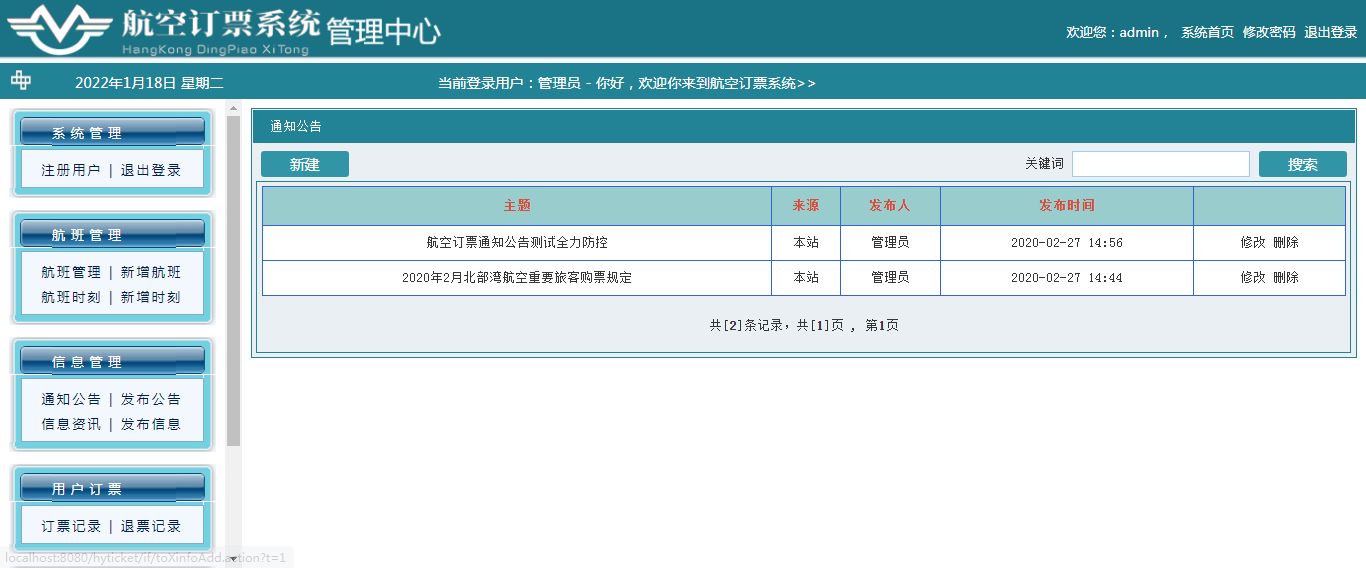This screenshot has width=1366, height=568.
Task: Click 修改 for 航空订票通知公告测试全力防控 row
Action: 1252,242
